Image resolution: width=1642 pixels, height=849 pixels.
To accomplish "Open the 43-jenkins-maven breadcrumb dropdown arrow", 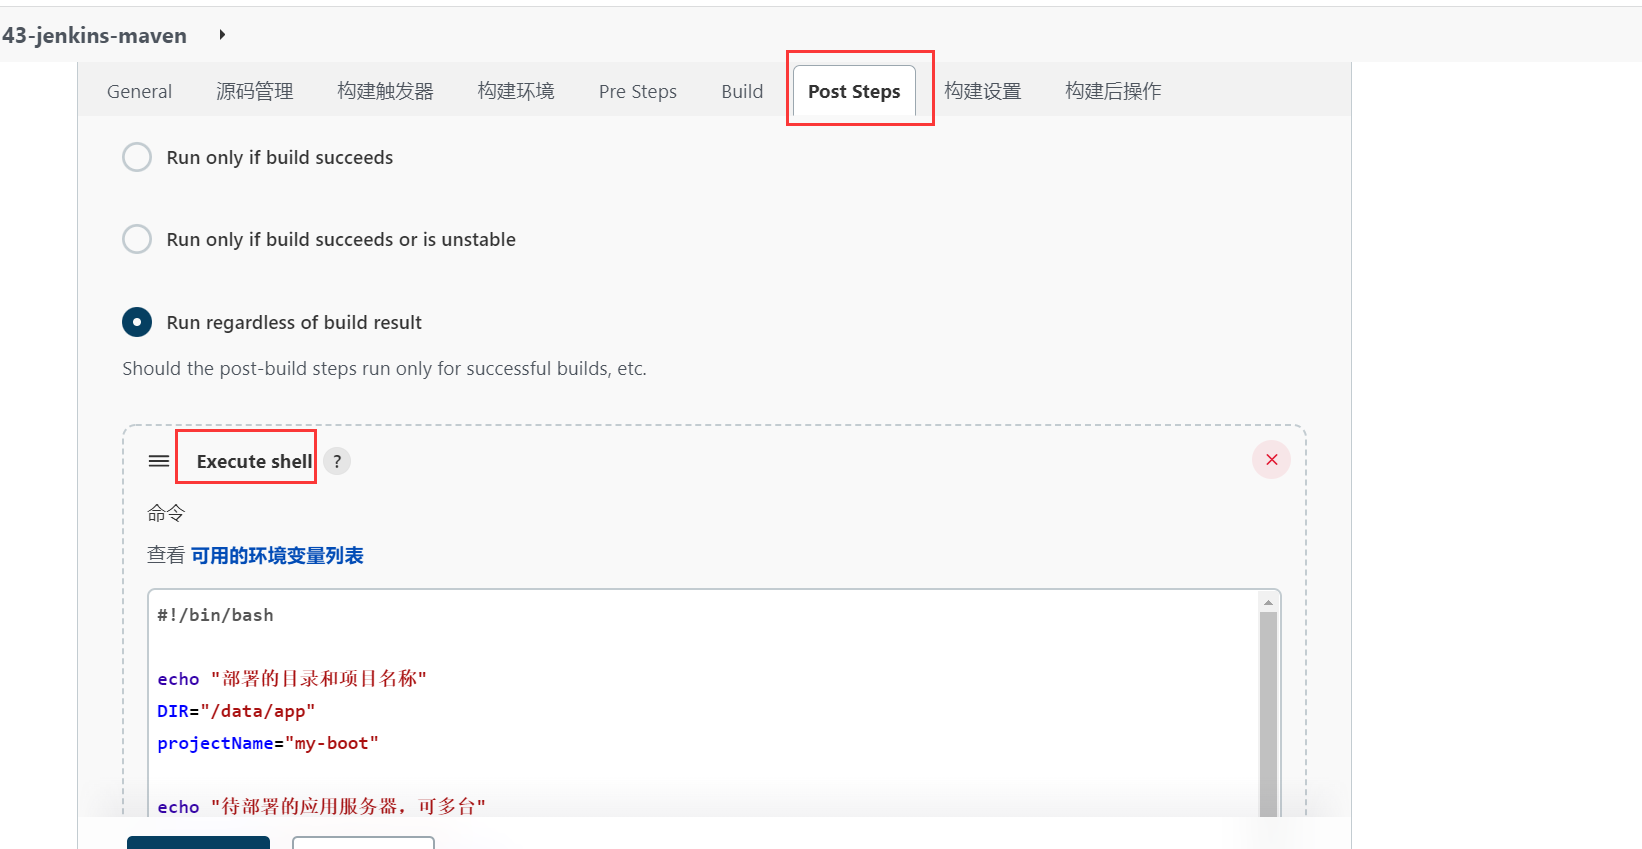I will point(222,35).
